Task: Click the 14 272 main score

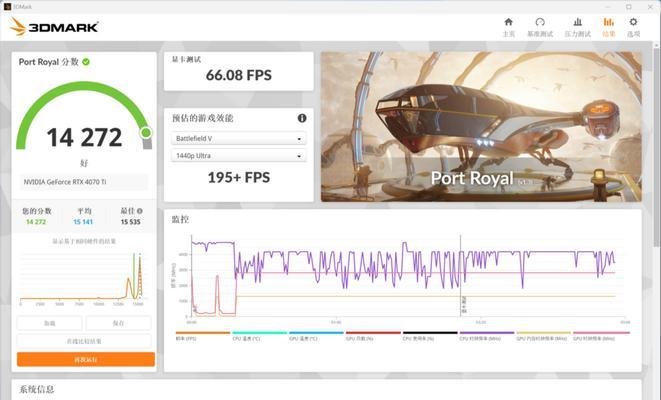Action: (x=84, y=137)
